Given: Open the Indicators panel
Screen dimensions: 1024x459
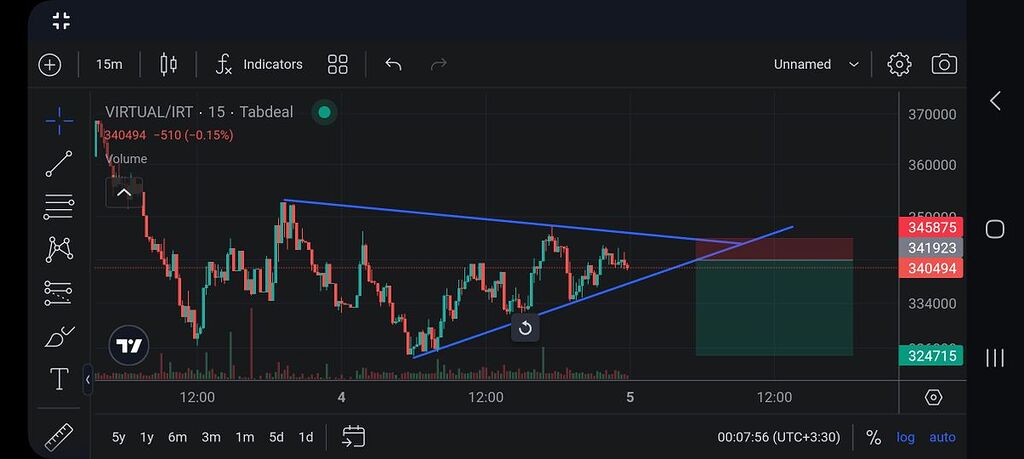Looking at the screenshot, I should point(260,64).
